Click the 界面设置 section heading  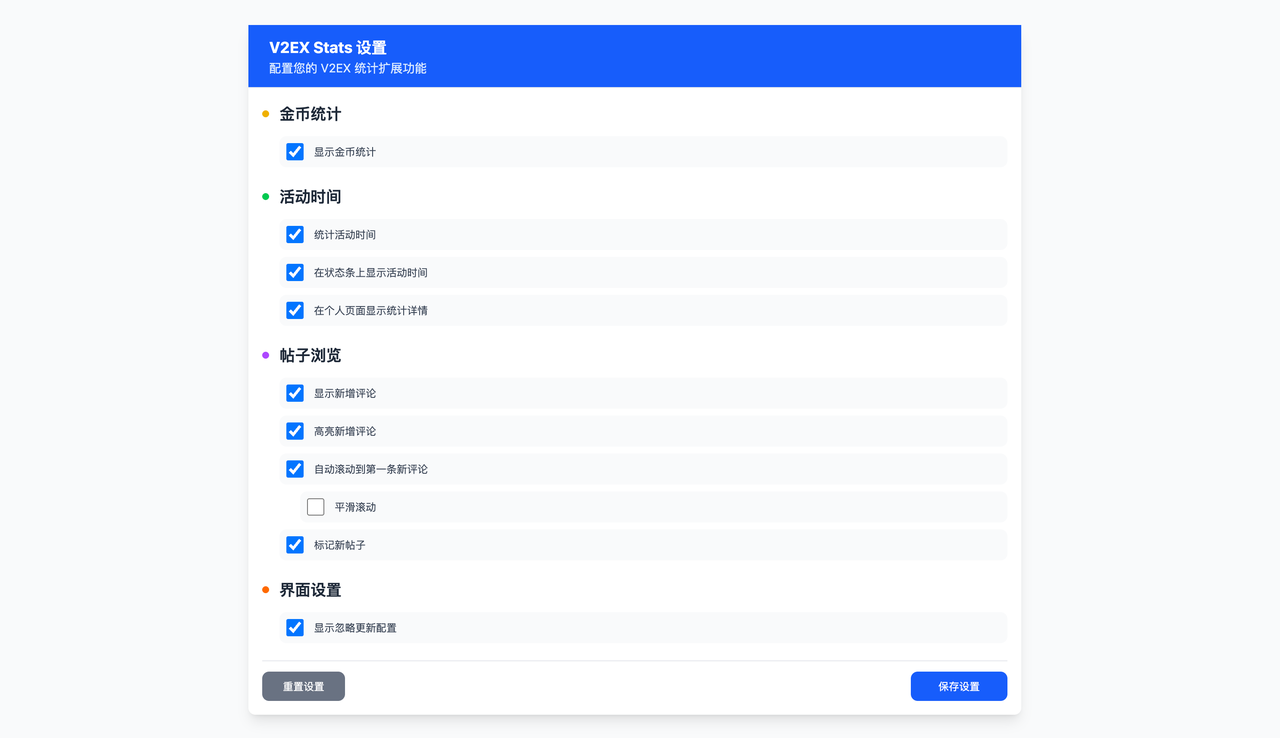click(310, 590)
